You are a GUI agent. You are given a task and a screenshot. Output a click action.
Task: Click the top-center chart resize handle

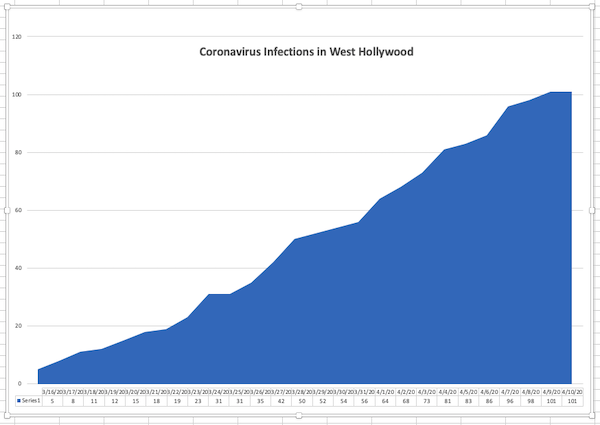[299, 7]
